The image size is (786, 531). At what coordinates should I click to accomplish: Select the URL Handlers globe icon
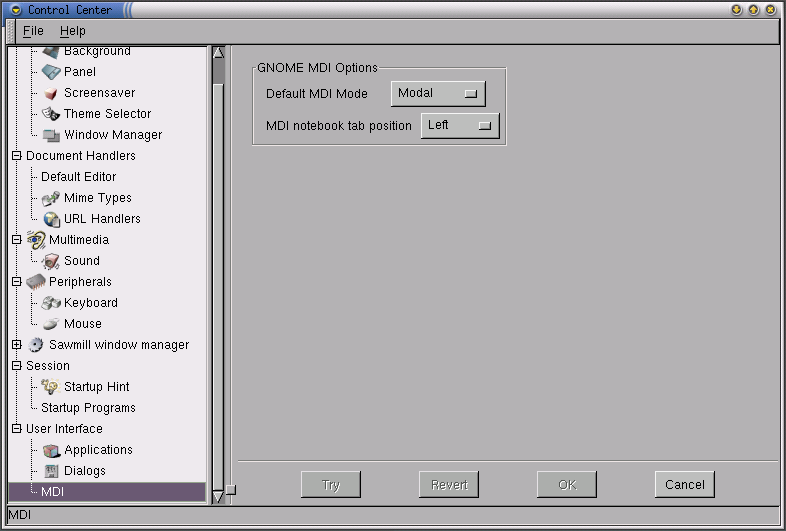[51, 219]
